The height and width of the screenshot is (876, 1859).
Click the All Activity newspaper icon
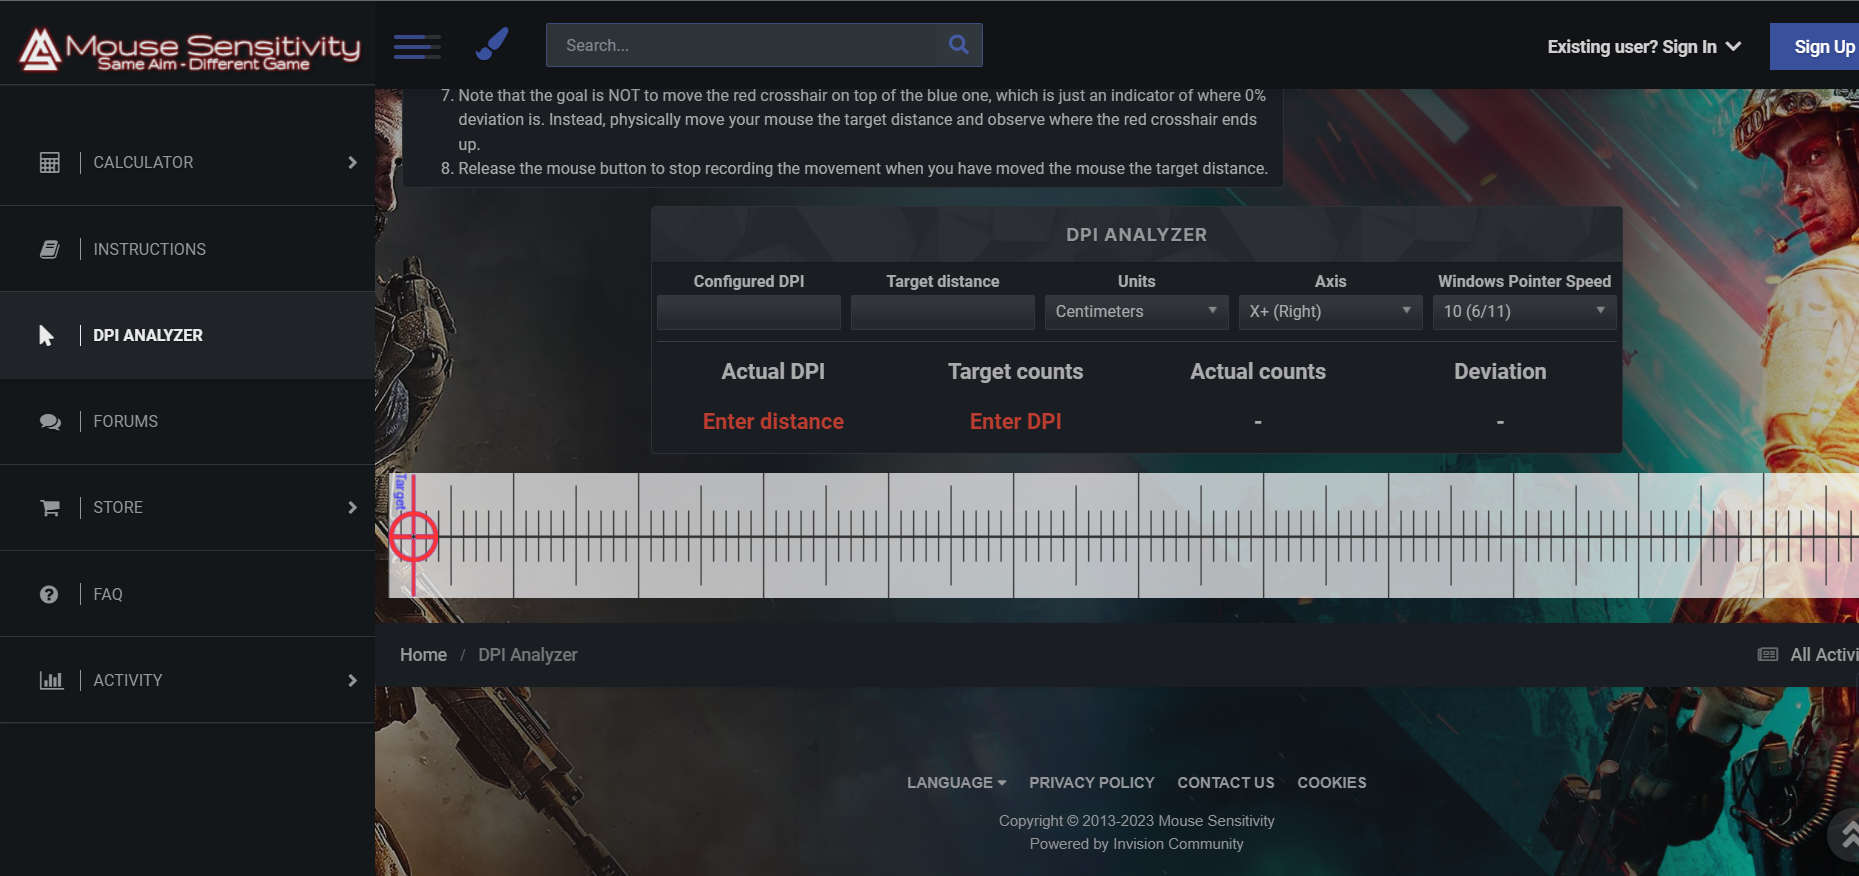tap(1768, 655)
